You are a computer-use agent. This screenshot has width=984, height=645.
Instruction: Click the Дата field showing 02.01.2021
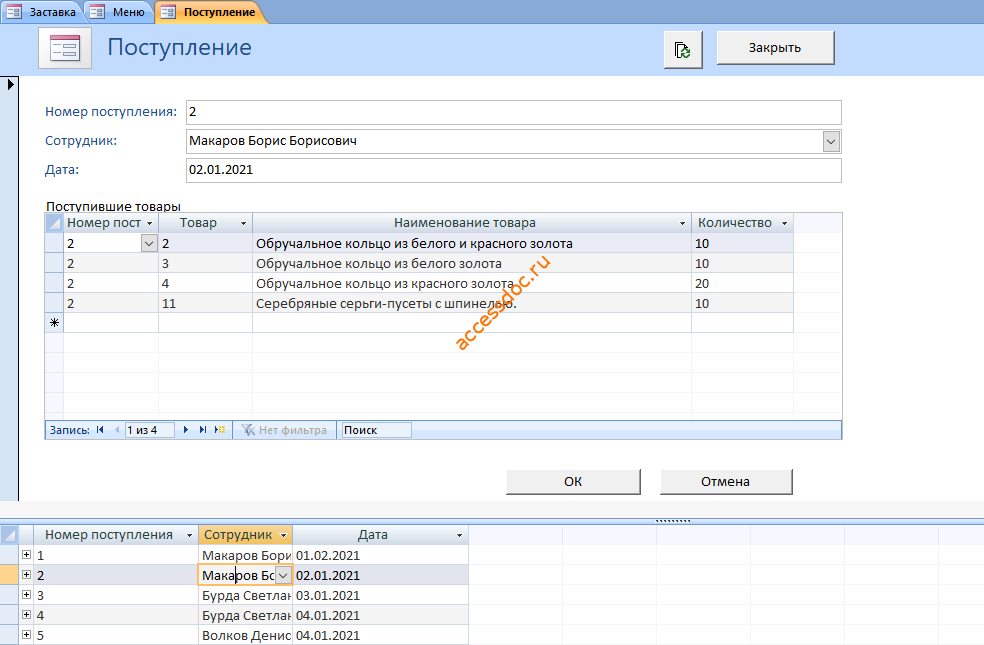[x=513, y=170]
